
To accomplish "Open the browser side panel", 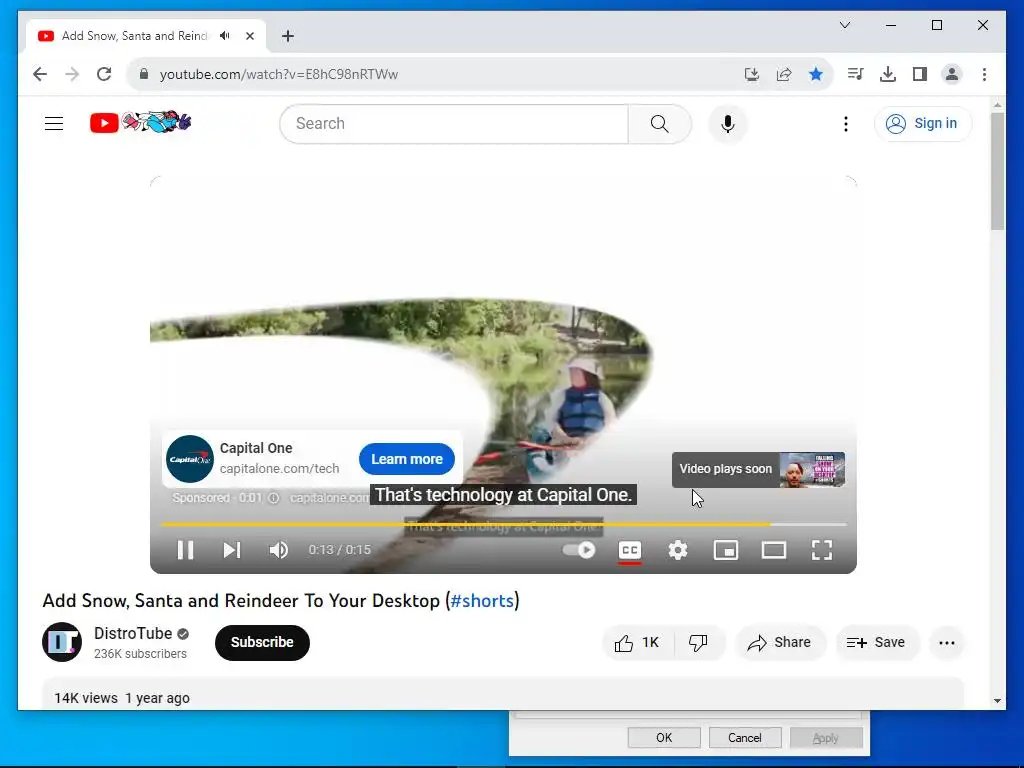I will point(920,74).
